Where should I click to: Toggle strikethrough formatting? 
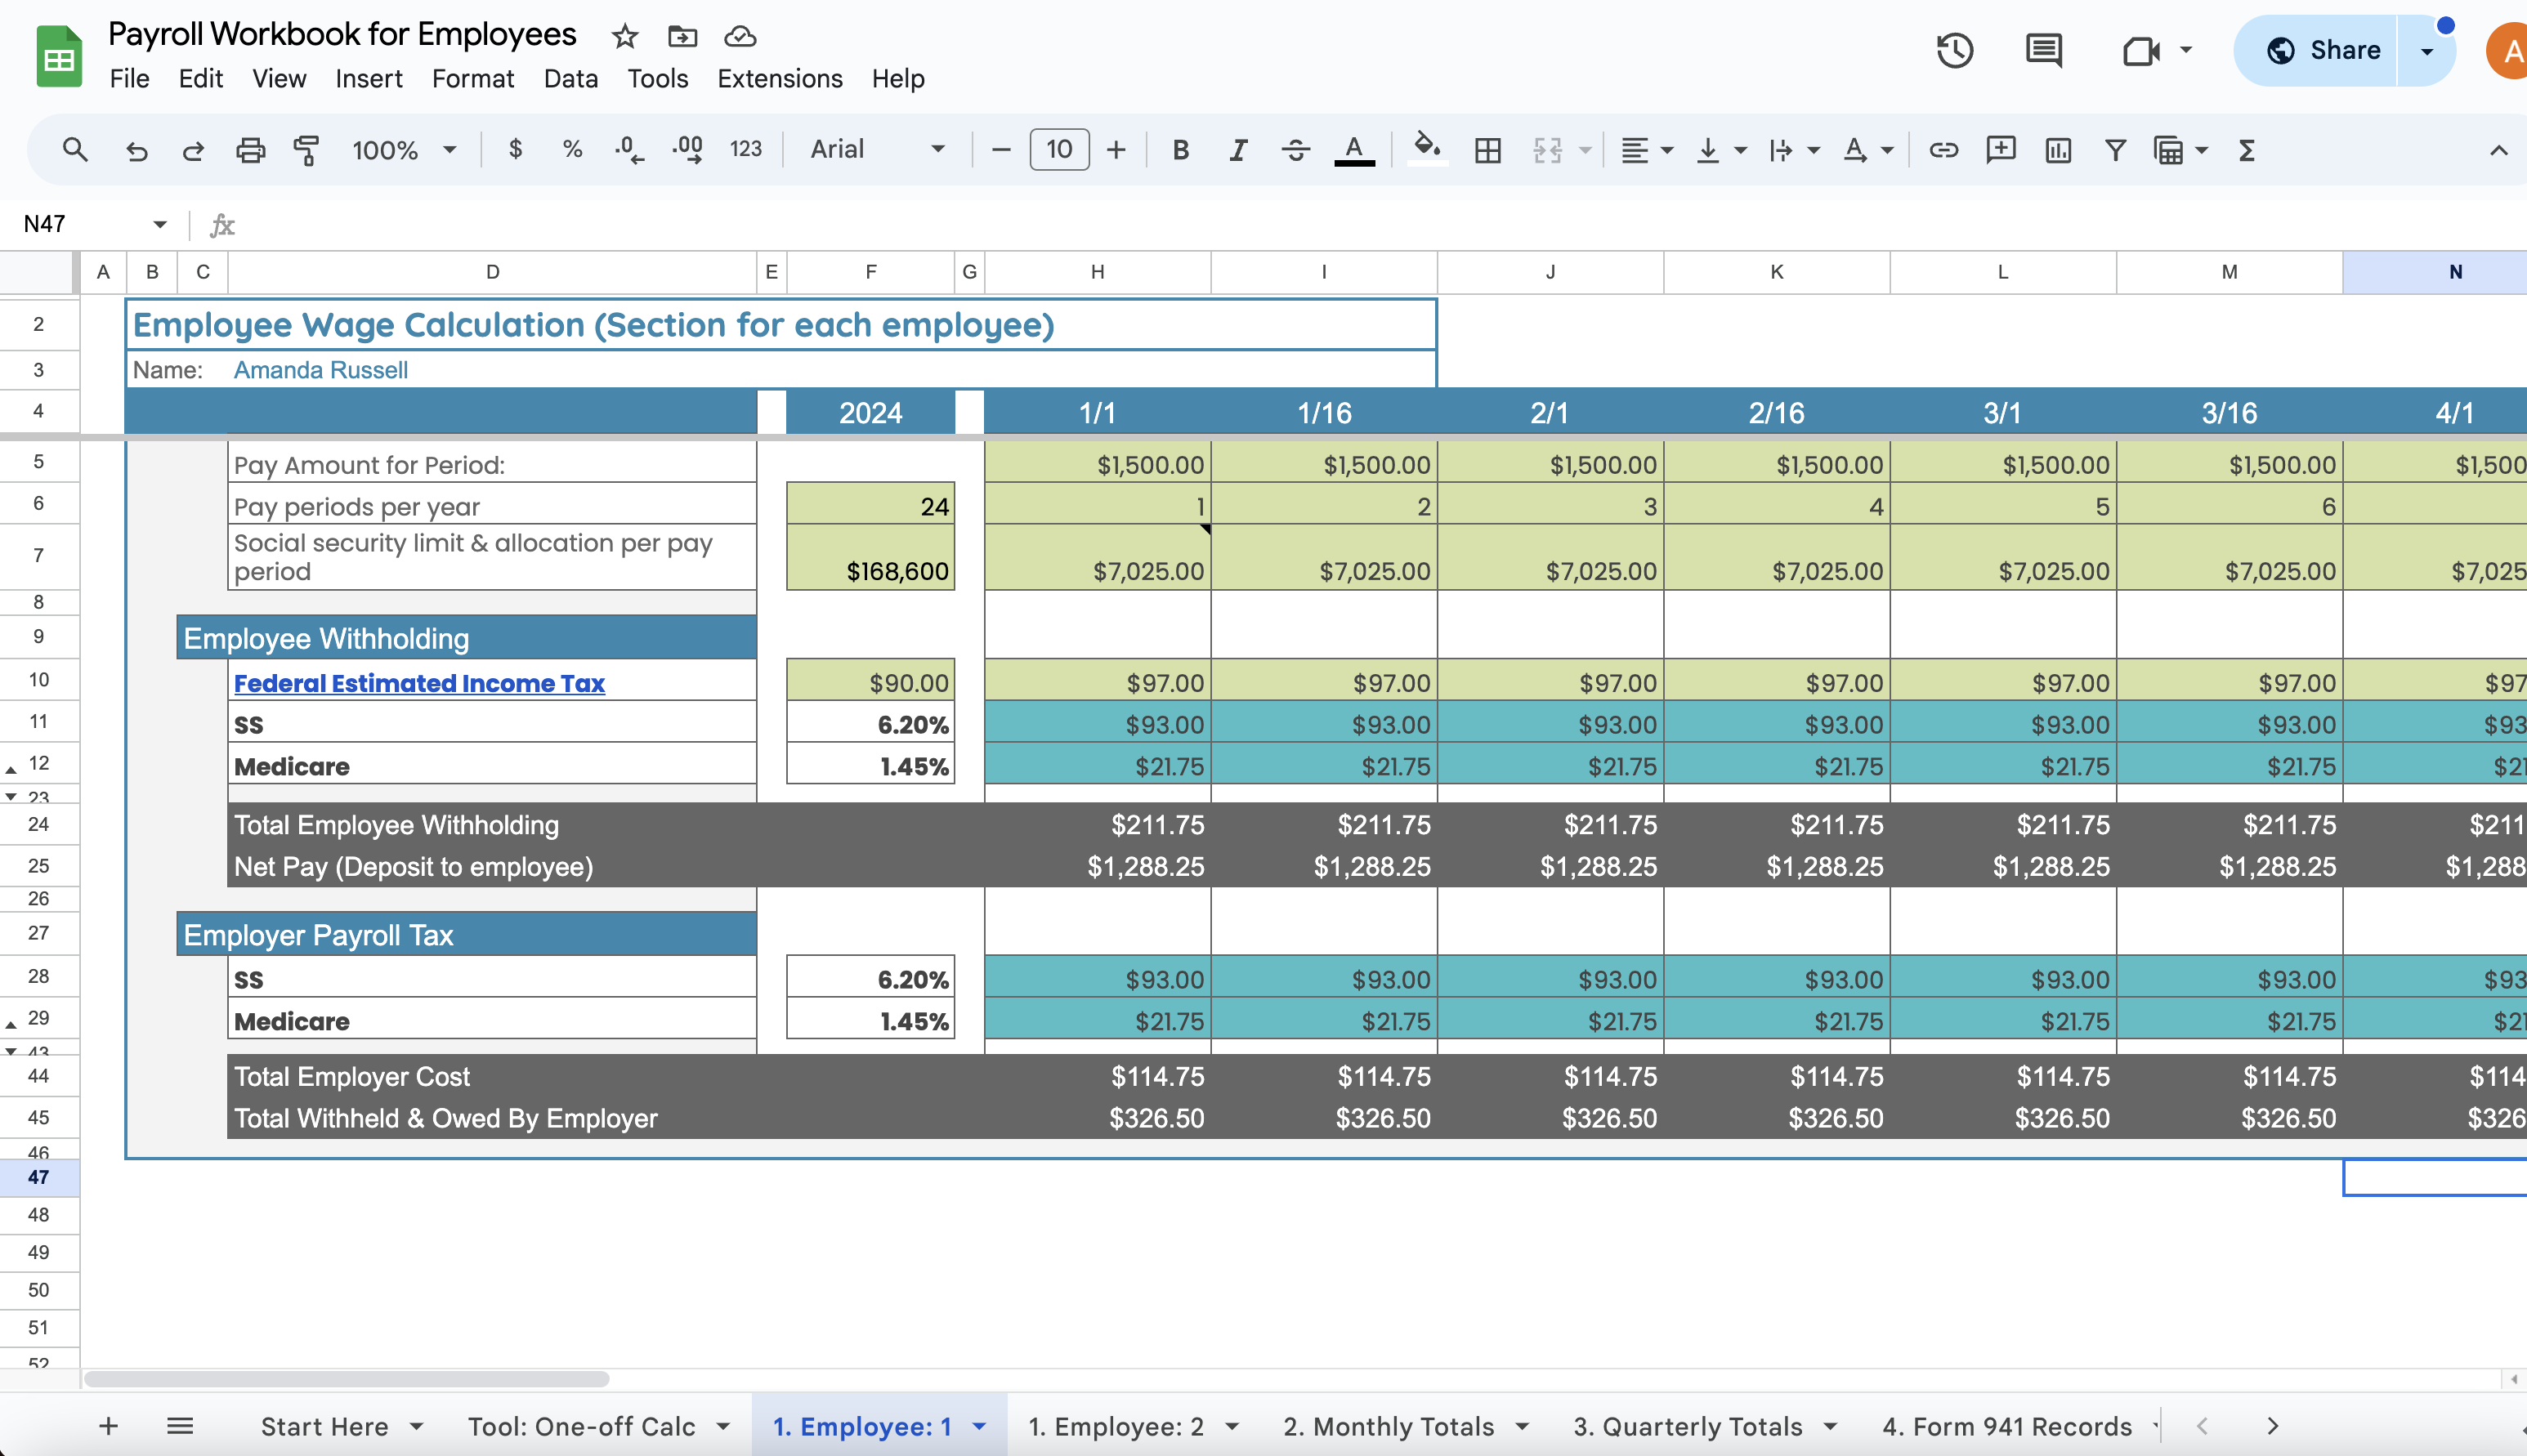1295,150
